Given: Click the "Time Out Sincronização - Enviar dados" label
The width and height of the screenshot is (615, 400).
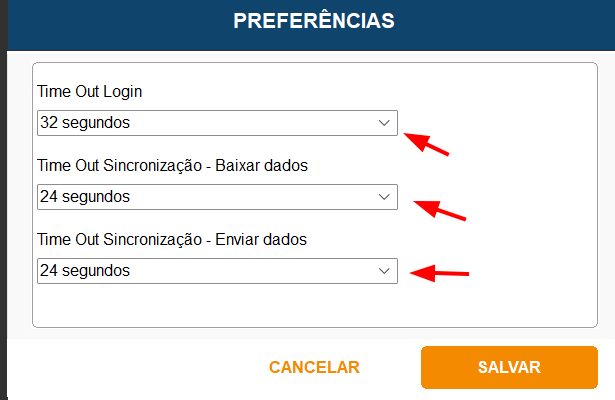Looking at the screenshot, I should (171, 240).
